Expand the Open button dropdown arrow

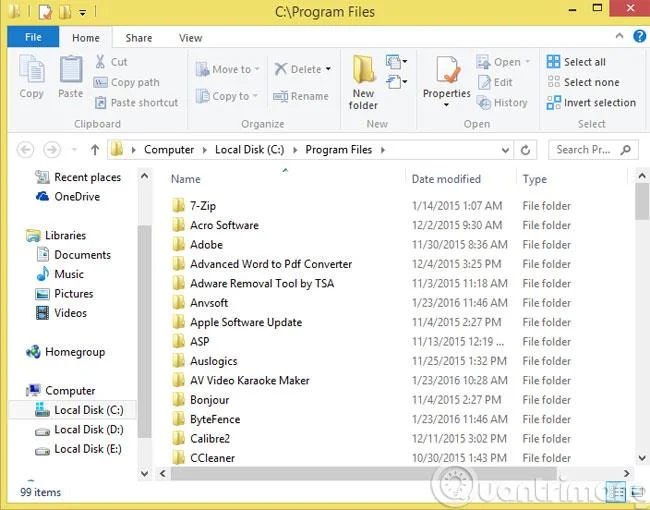pyautogui.click(x=528, y=62)
